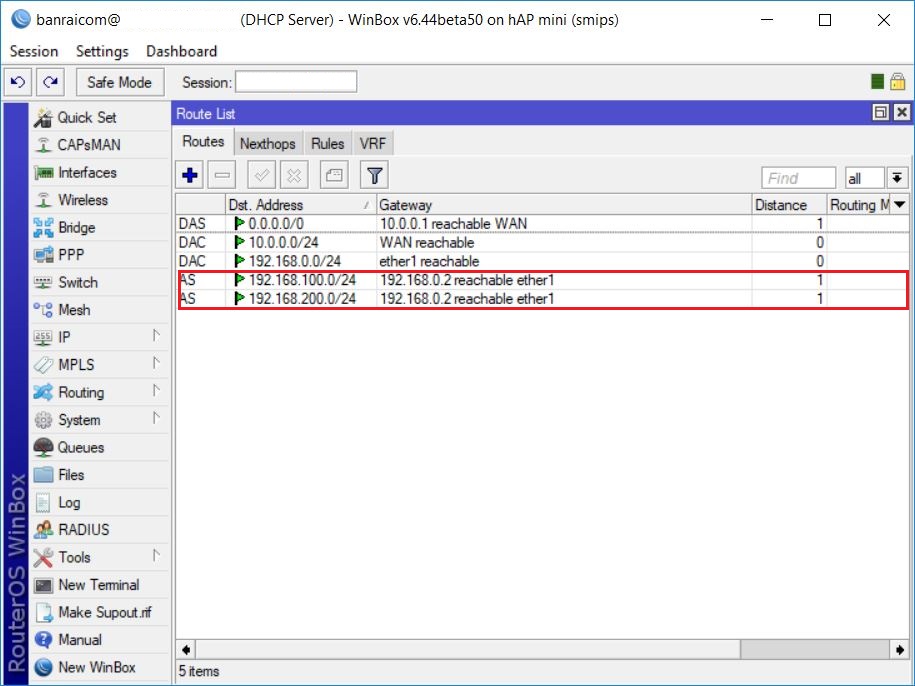
Task: Open the column selector dropdown arrow
Action: click(x=900, y=205)
